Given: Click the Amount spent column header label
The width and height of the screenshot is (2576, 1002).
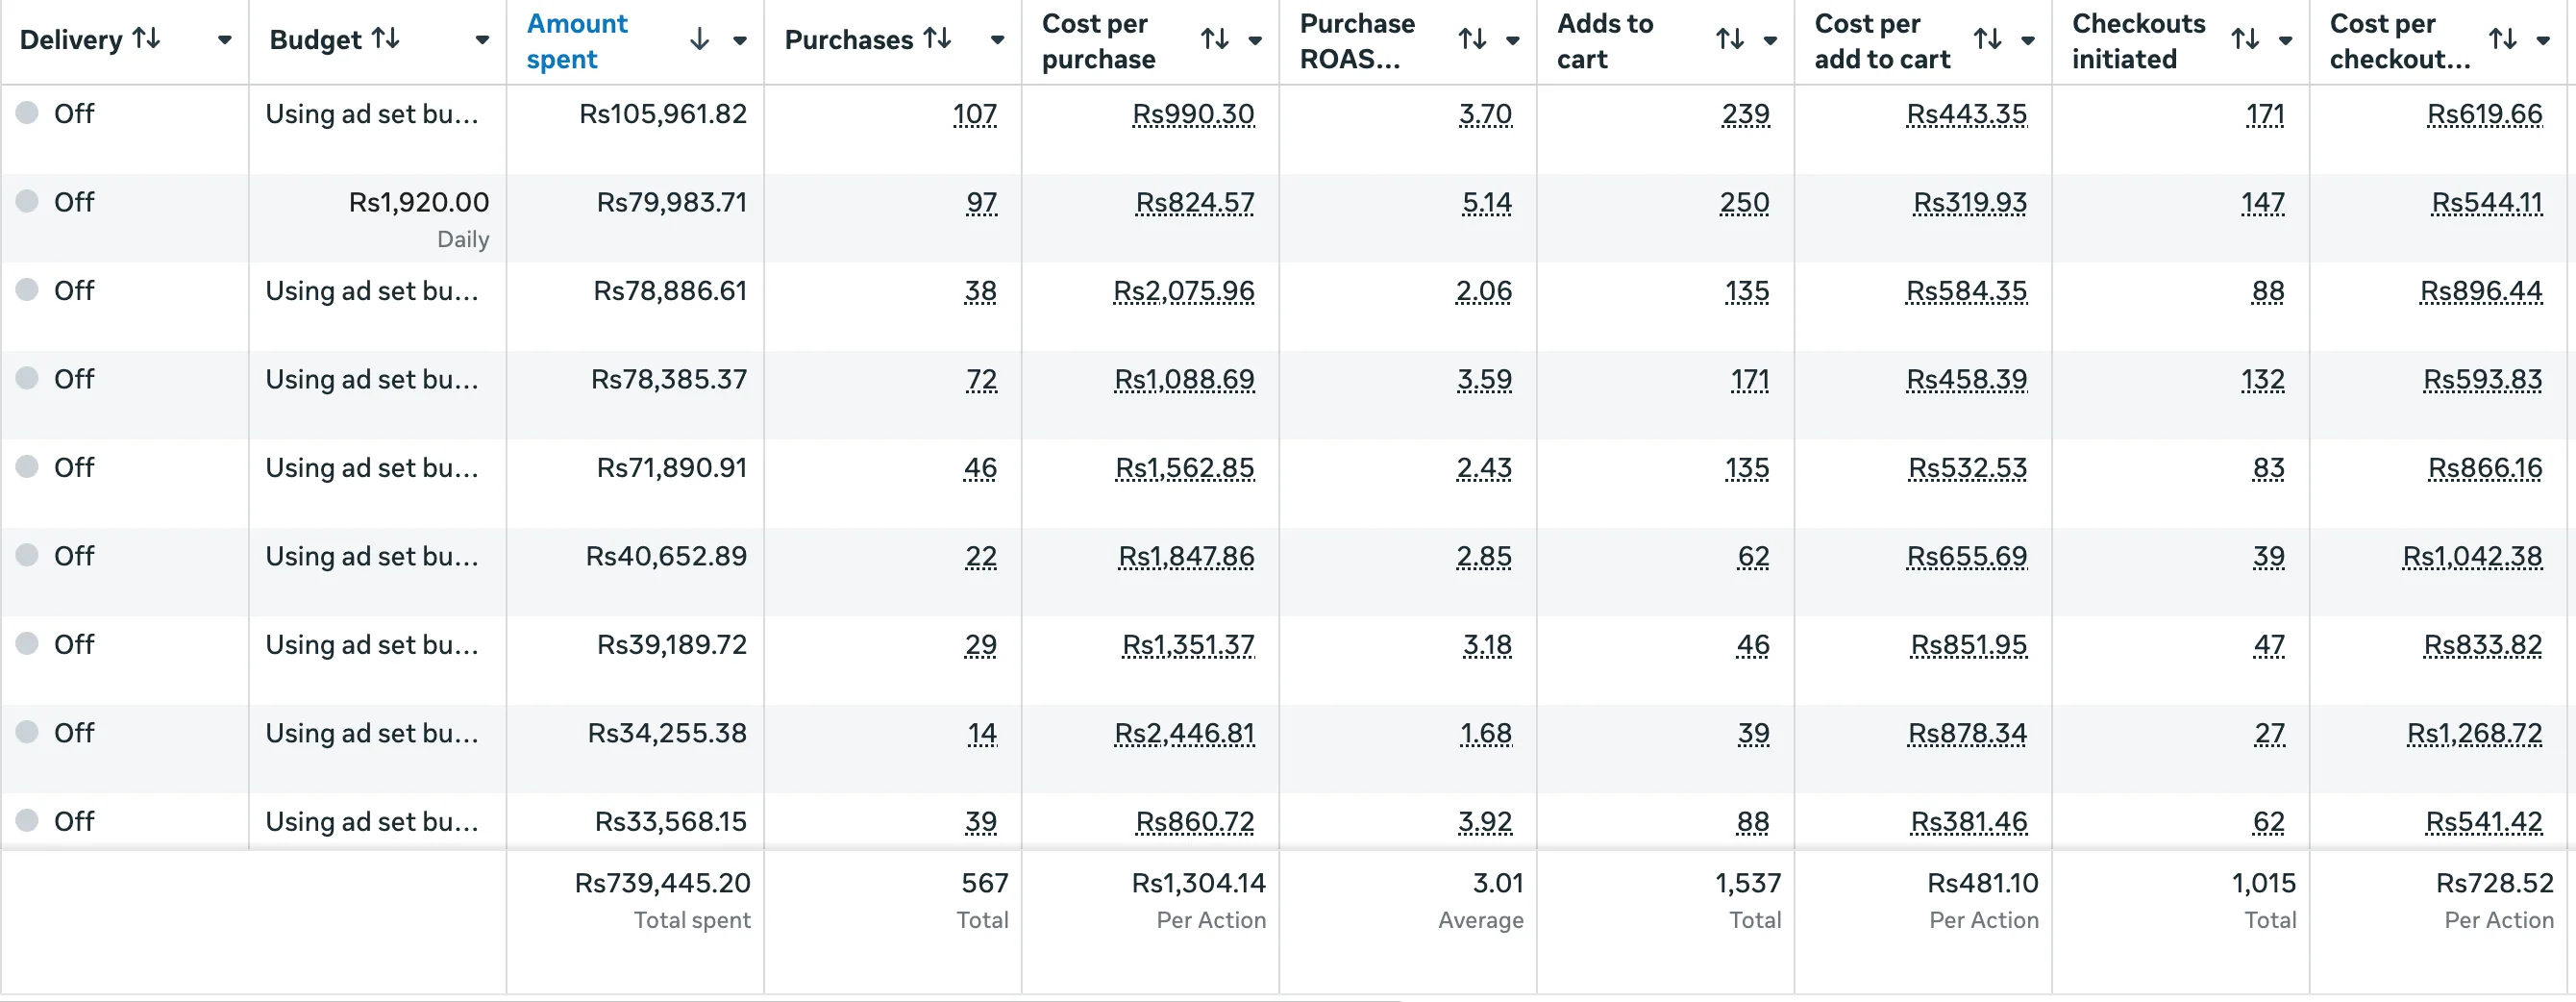Looking at the screenshot, I should [577, 41].
